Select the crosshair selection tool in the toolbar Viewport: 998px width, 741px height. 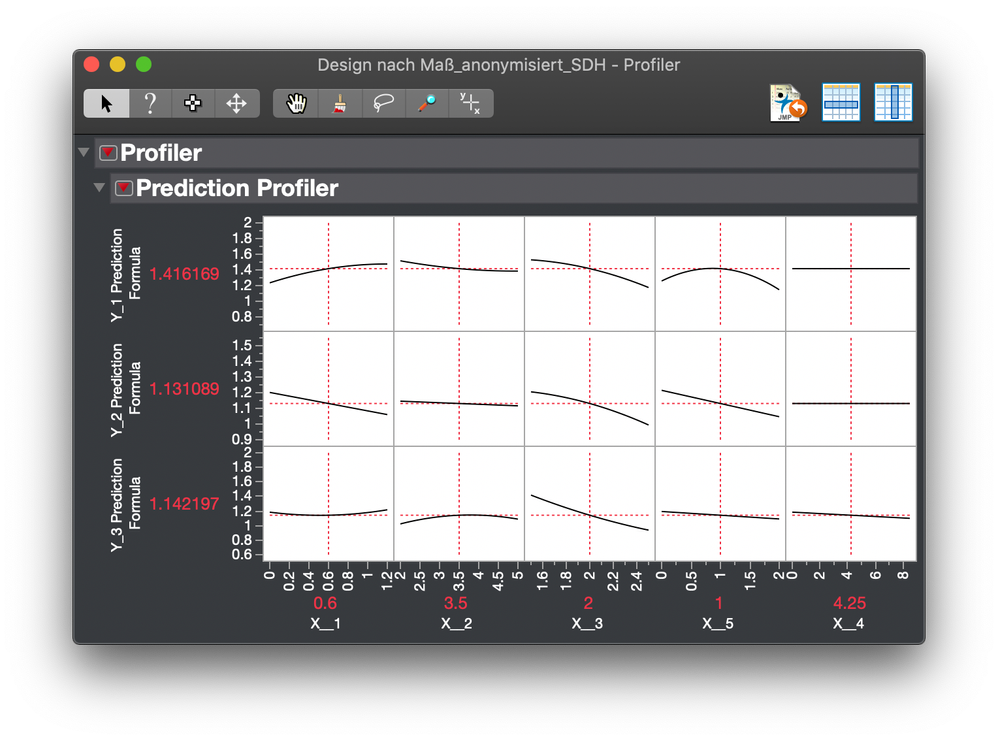pos(192,102)
